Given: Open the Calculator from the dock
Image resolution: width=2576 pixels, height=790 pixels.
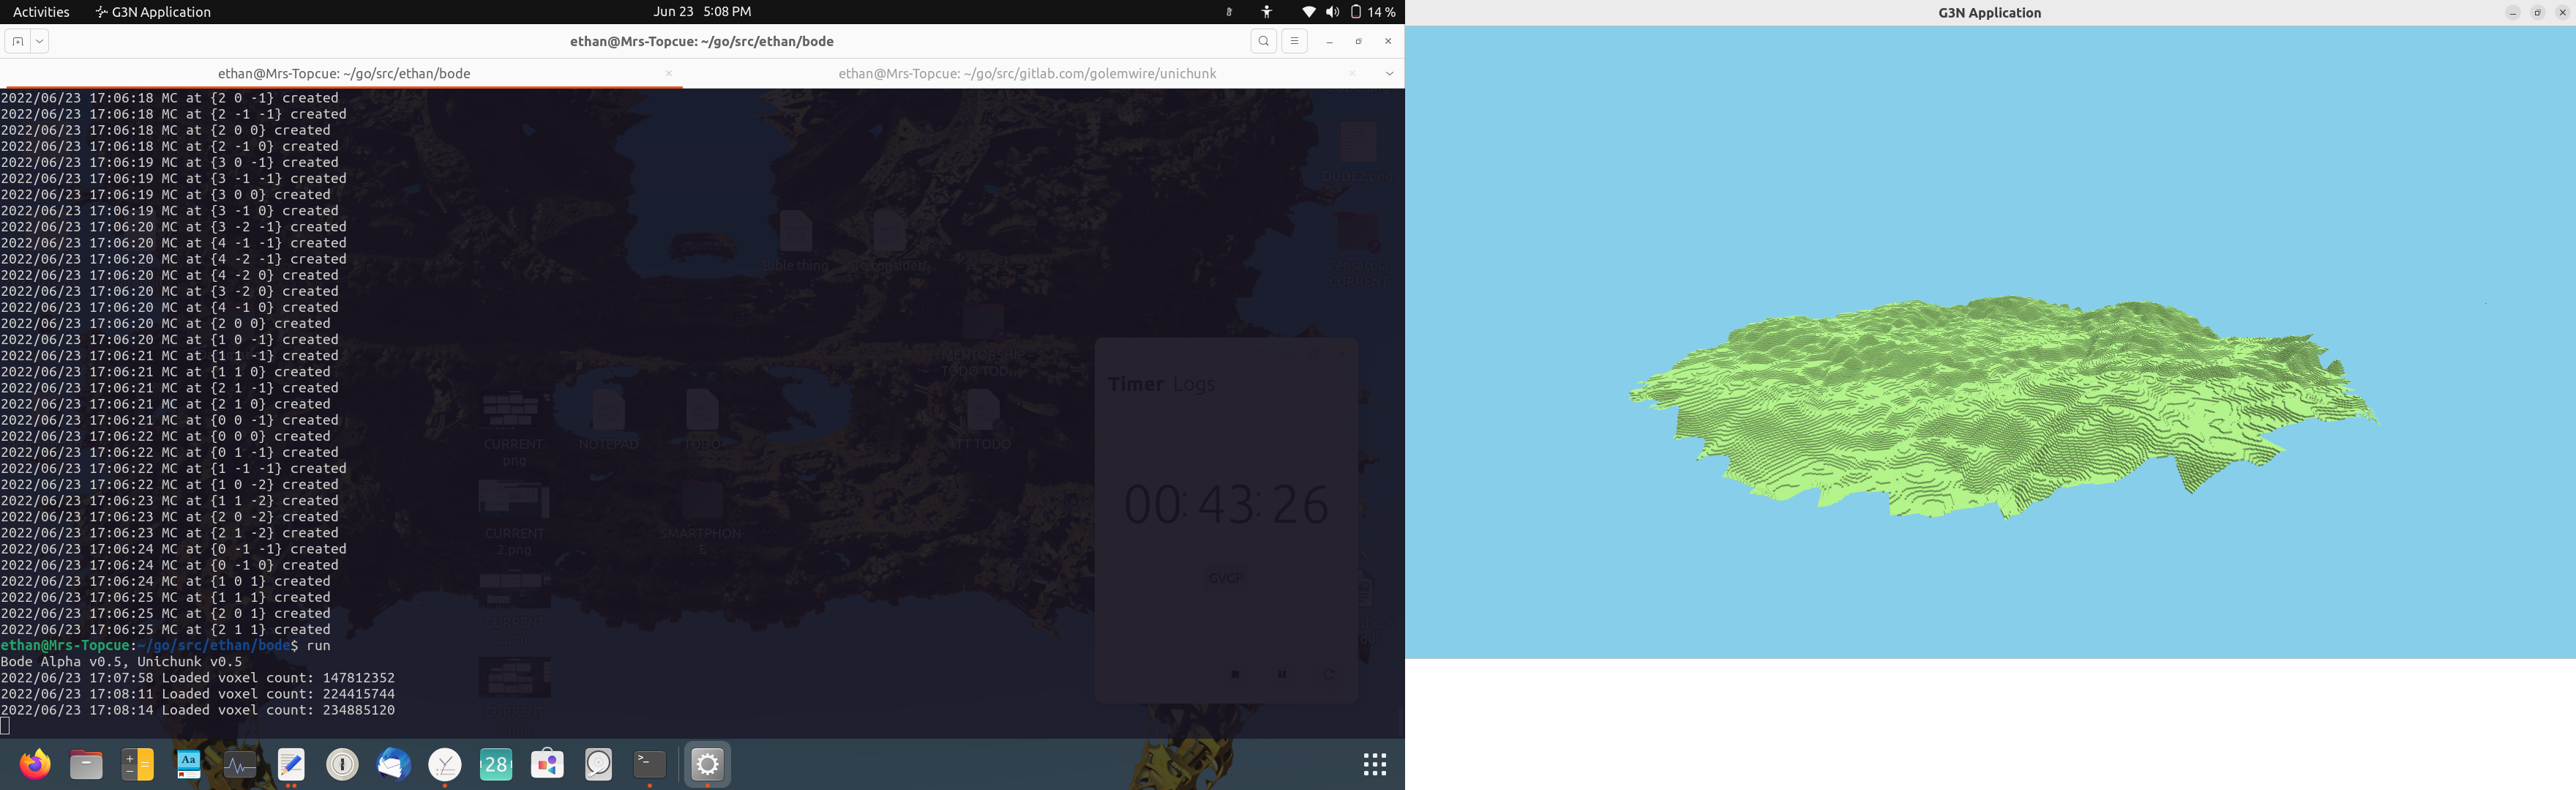Looking at the screenshot, I should [137, 765].
